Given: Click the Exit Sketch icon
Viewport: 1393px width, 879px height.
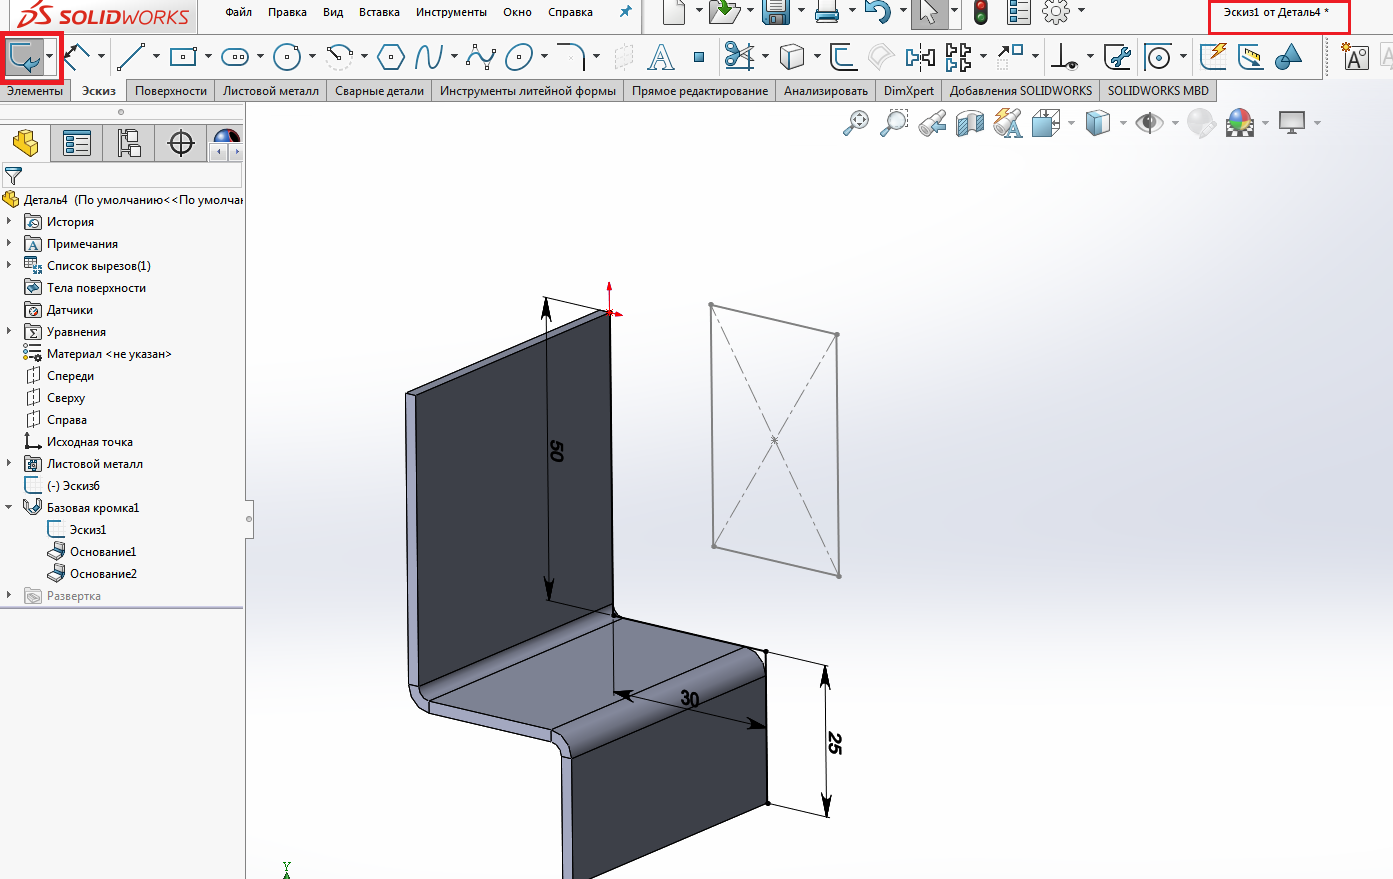Looking at the screenshot, I should tap(28, 57).
